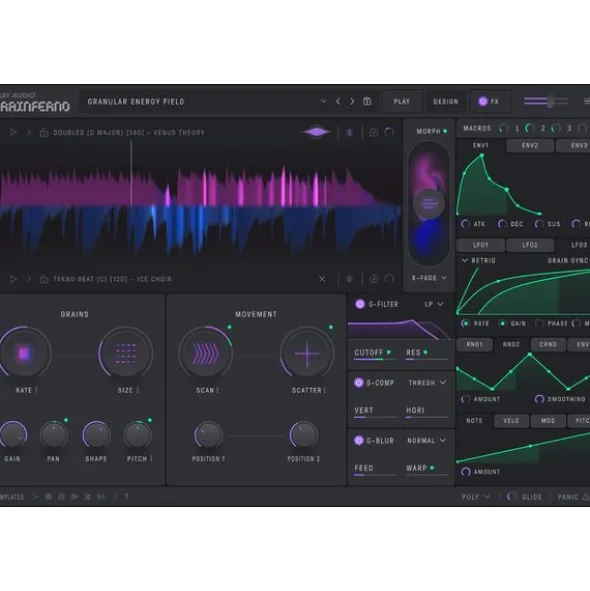Viewport: 590px width, 591px height.
Task: Toggle the Res modulation indicator dot
Action: click(x=425, y=352)
